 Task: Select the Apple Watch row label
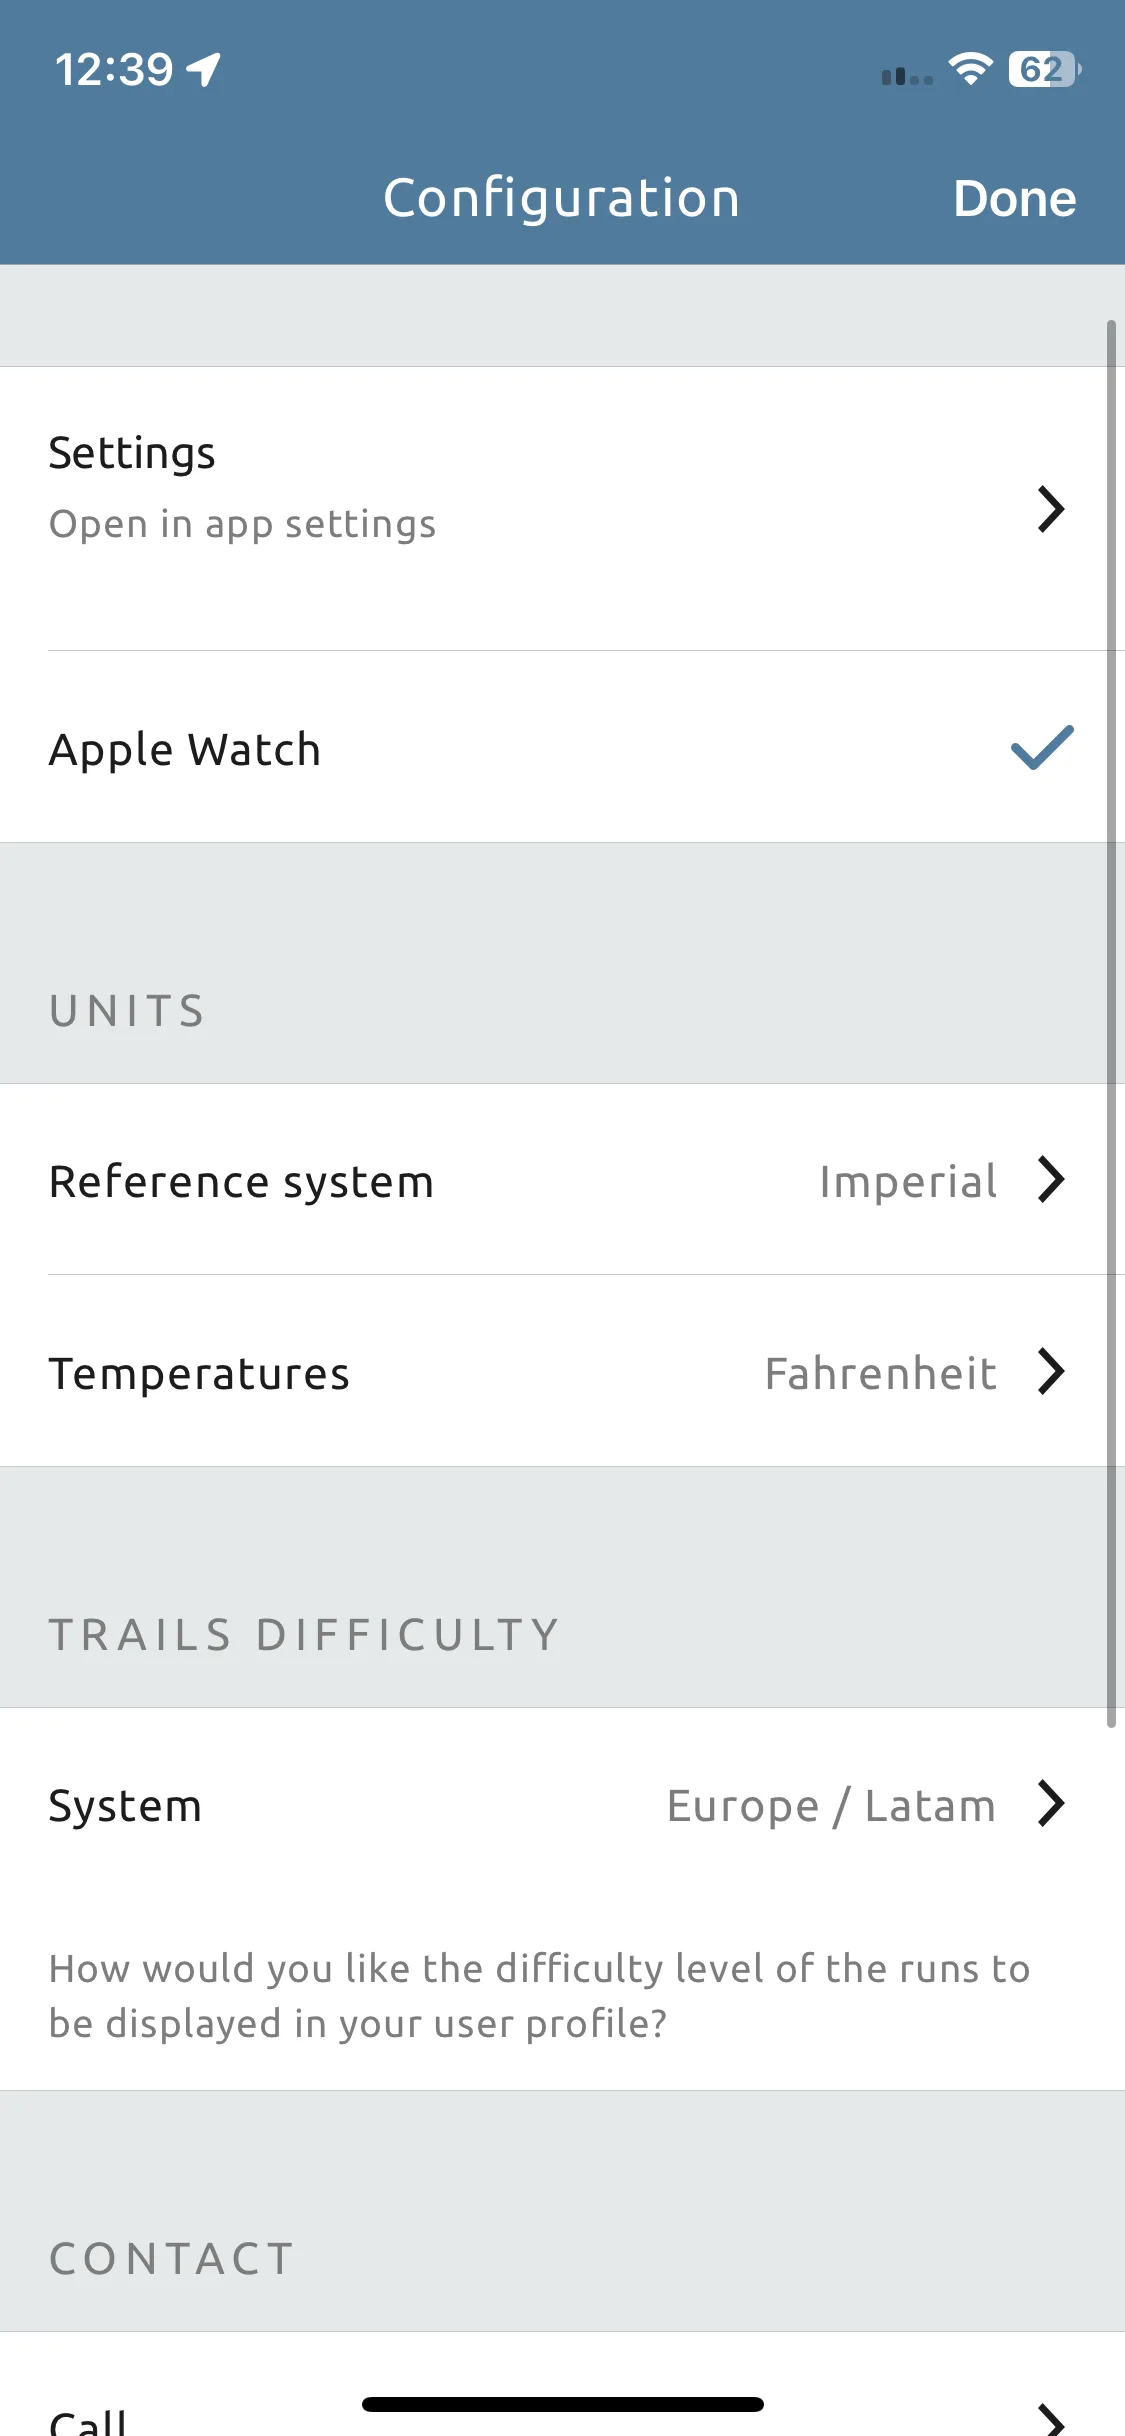(x=185, y=750)
